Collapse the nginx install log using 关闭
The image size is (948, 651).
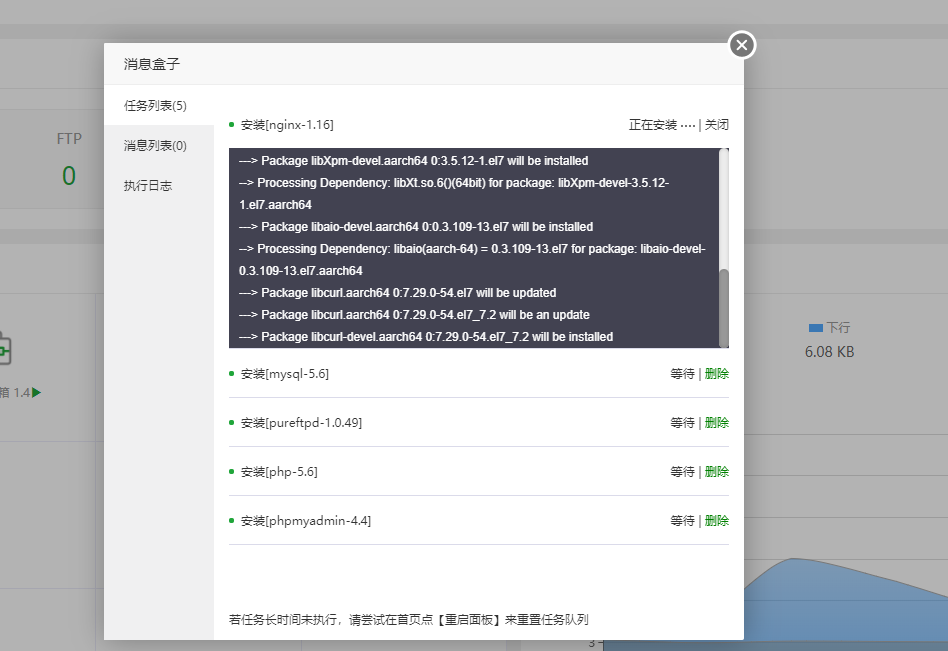click(719, 124)
